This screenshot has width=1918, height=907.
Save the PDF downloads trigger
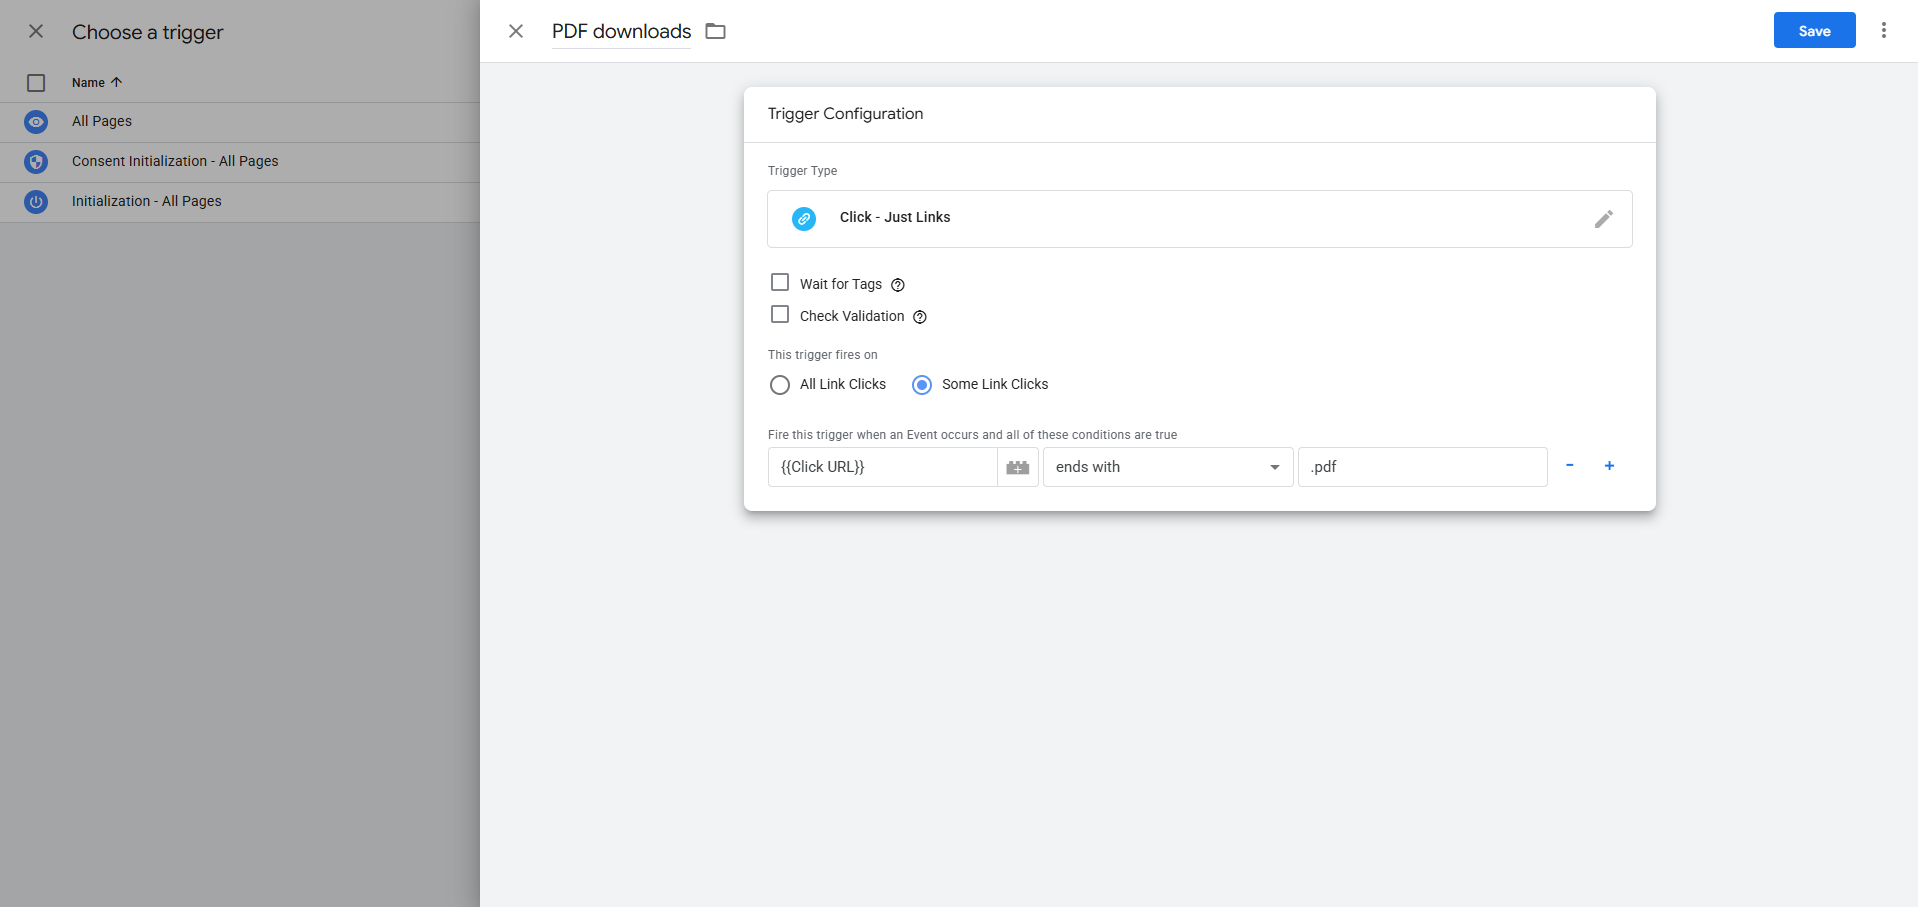(1813, 30)
